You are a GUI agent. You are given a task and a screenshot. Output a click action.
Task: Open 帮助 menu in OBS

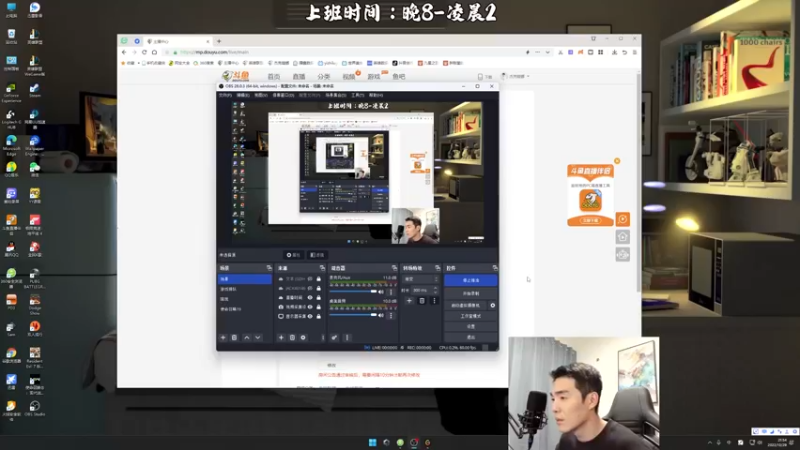376,95
